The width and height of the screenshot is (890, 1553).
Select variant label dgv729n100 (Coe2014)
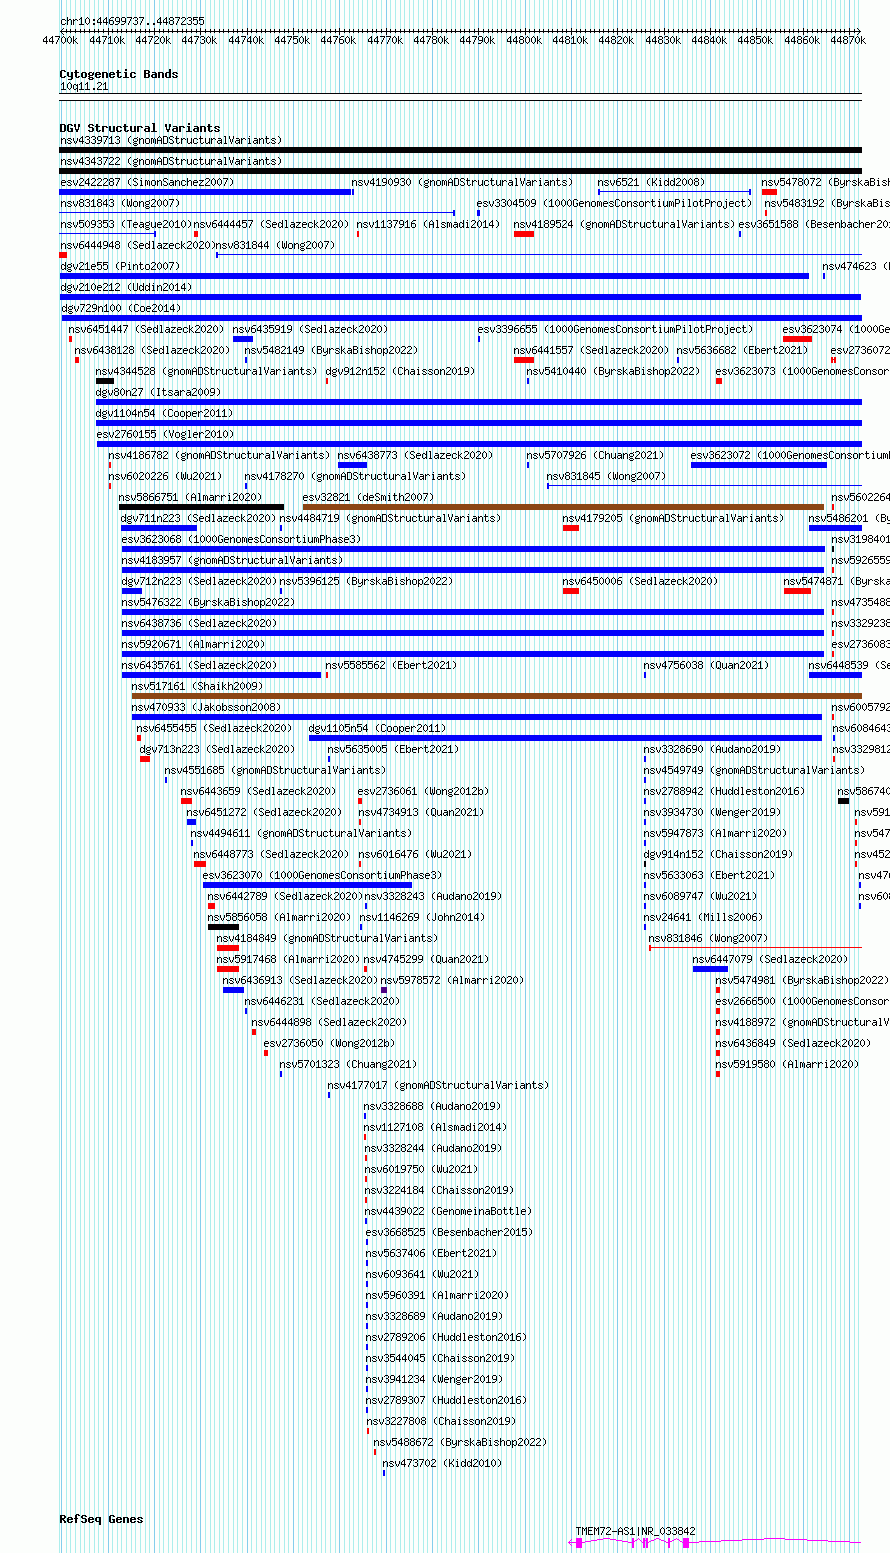(120, 308)
